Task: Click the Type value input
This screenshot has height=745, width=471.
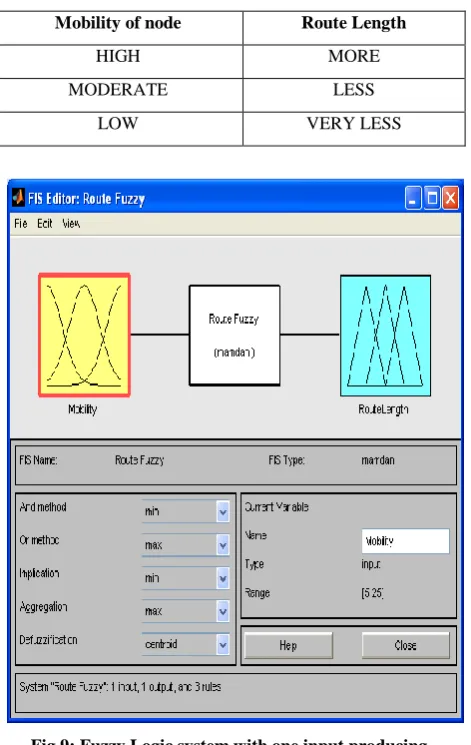Action: coord(371,564)
